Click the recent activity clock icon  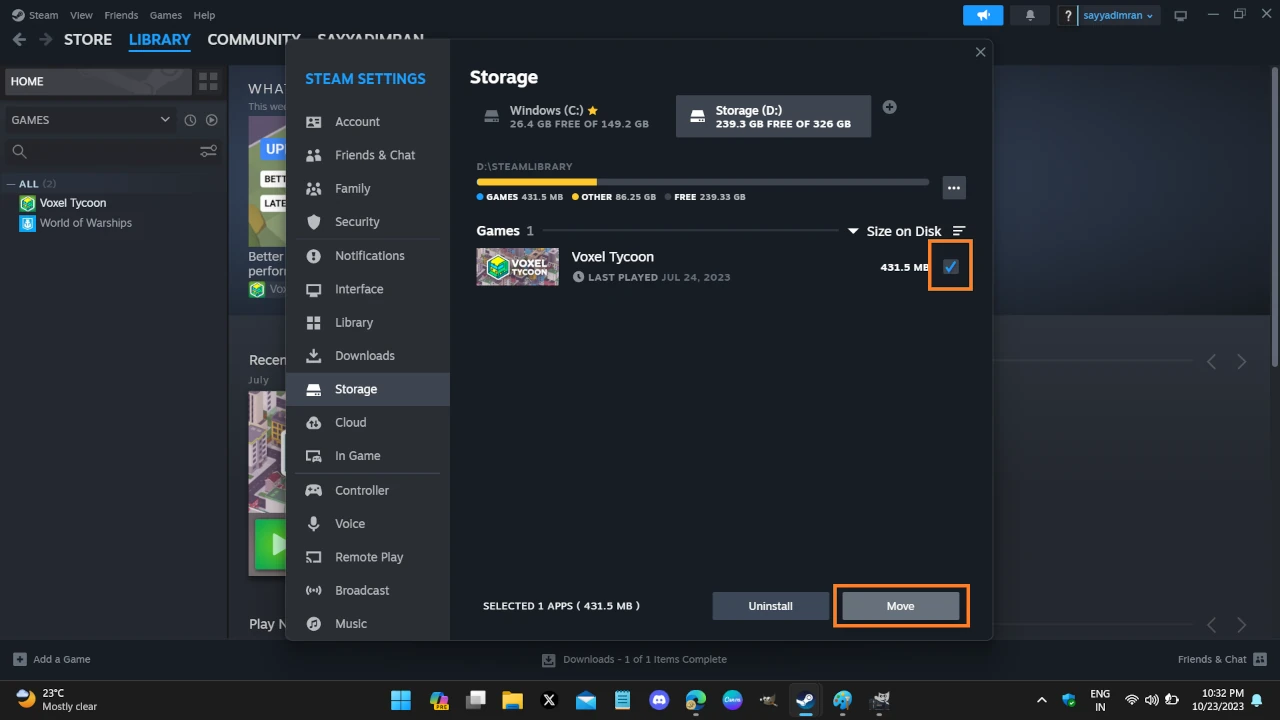[190, 120]
